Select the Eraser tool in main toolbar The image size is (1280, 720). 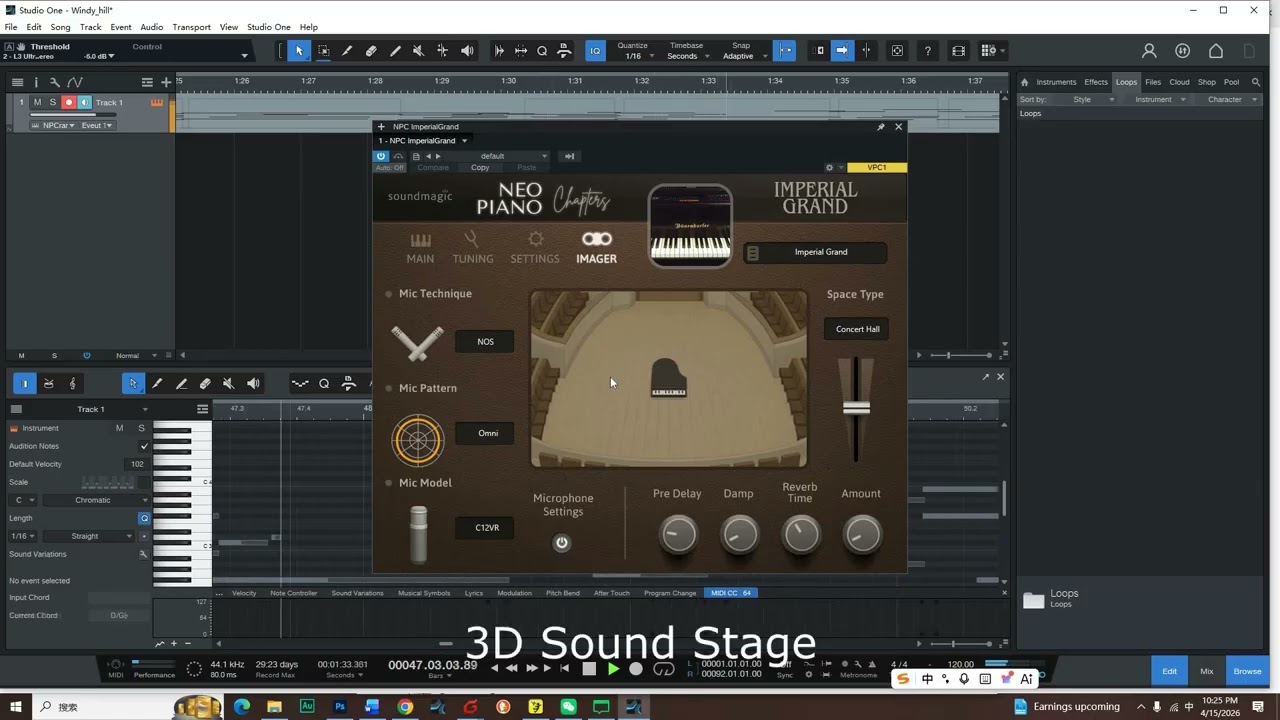point(371,50)
